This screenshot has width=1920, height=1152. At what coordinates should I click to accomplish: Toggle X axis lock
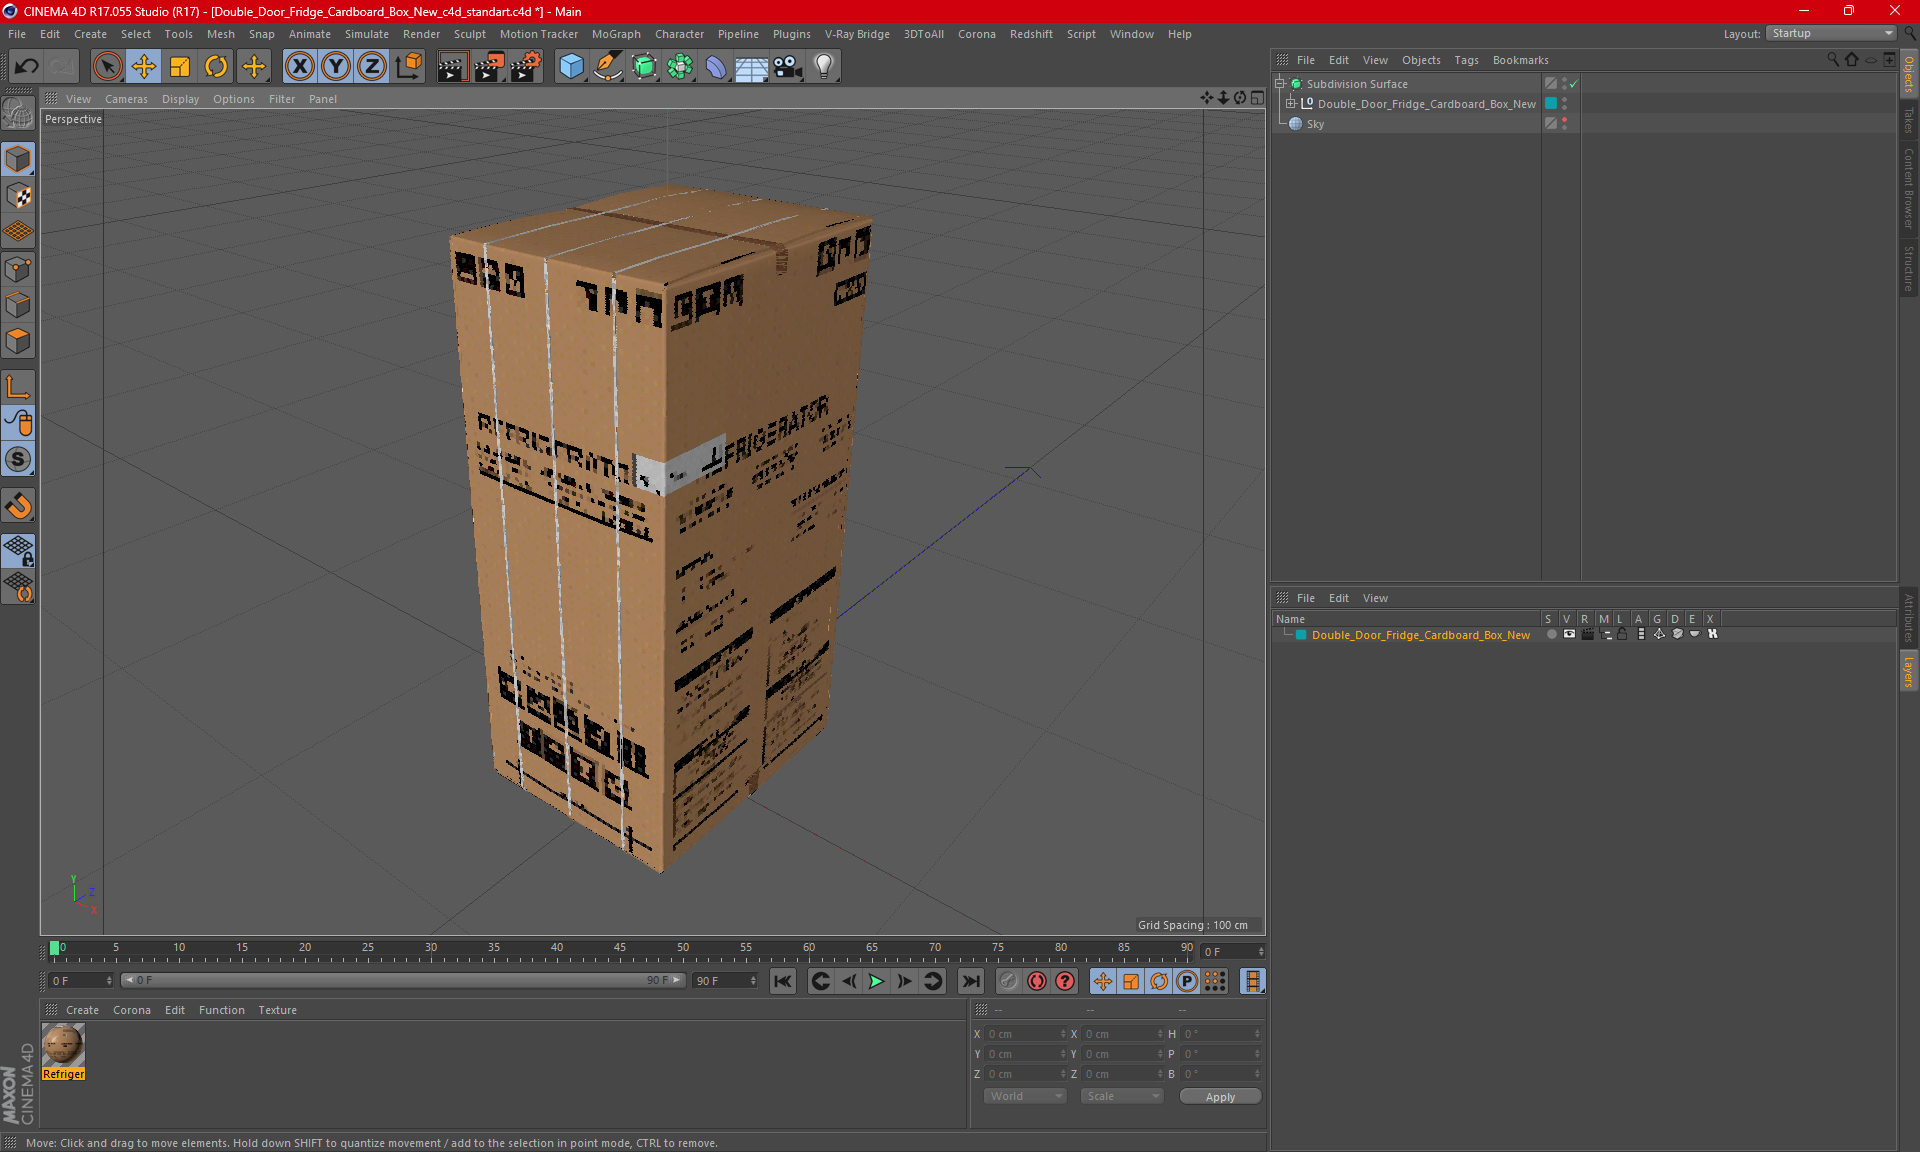(299, 67)
